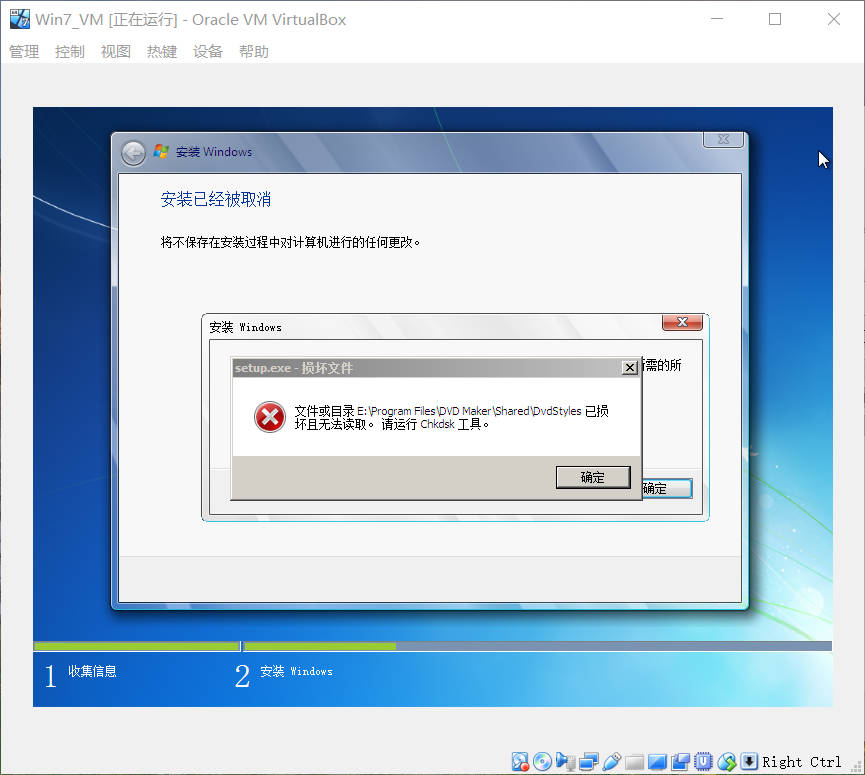Image resolution: width=865 pixels, height=775 pixels.
Task: Close the main 安装 Windows wizard window
Action: tap(723, 140)
